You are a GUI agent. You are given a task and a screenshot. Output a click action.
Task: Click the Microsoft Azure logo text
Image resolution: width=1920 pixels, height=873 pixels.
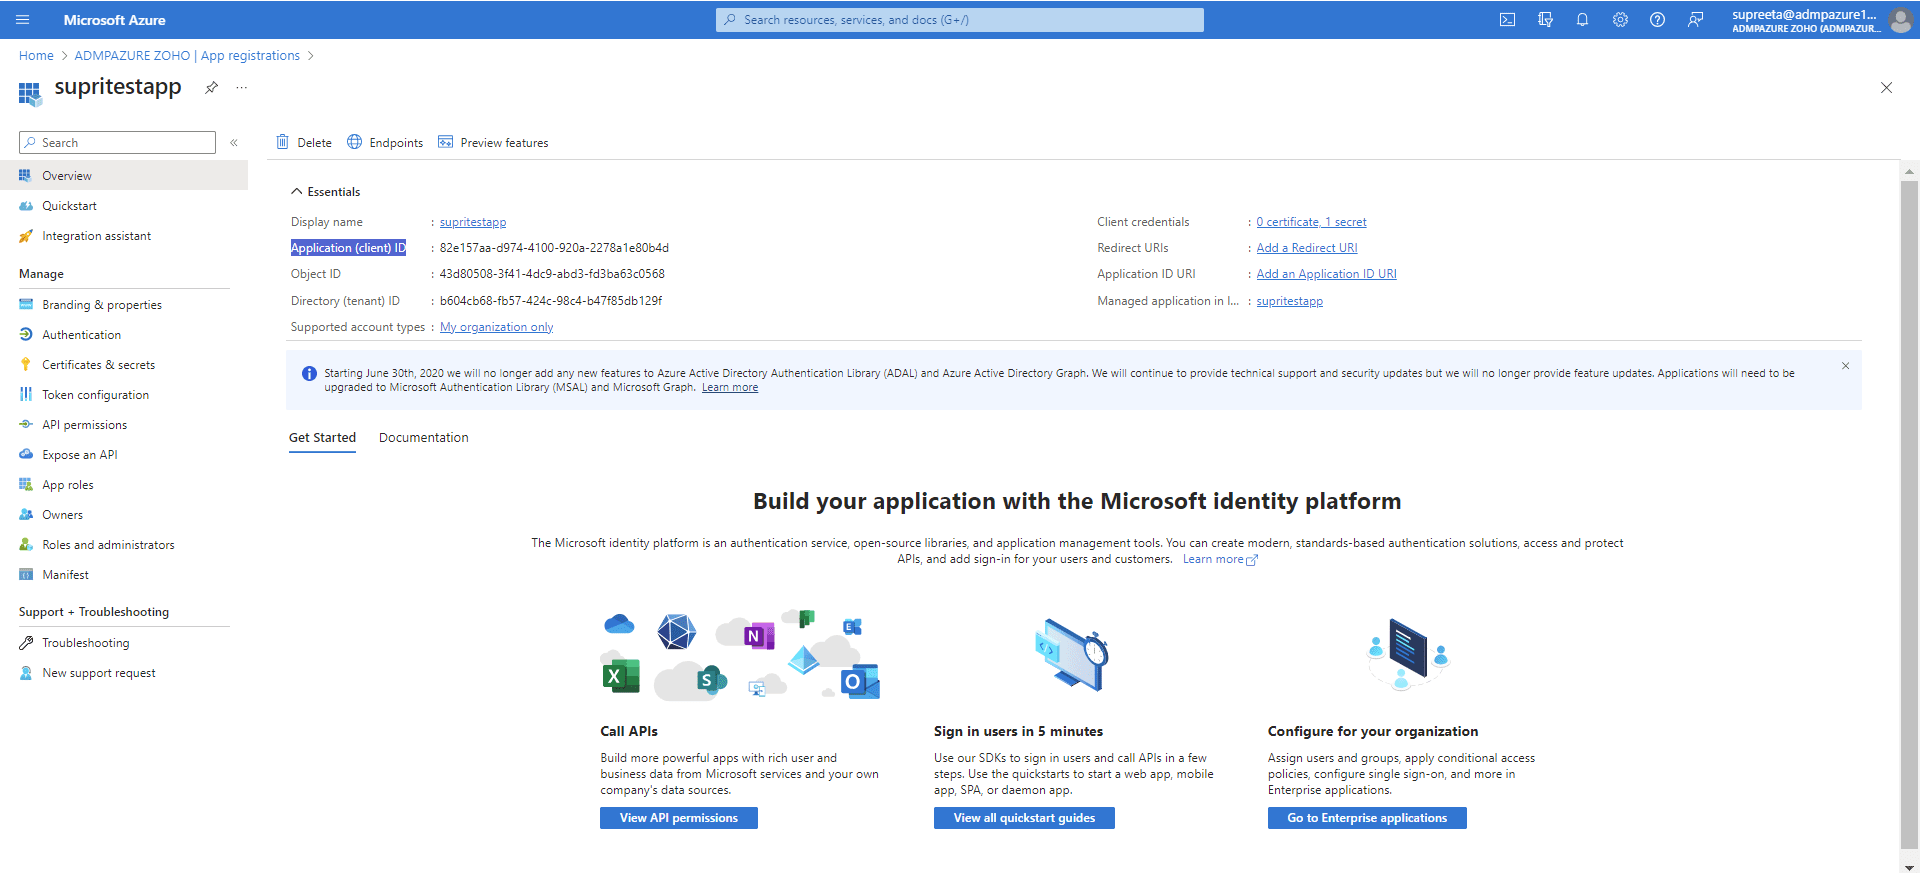pyautogui.click(x=114, y=20)
